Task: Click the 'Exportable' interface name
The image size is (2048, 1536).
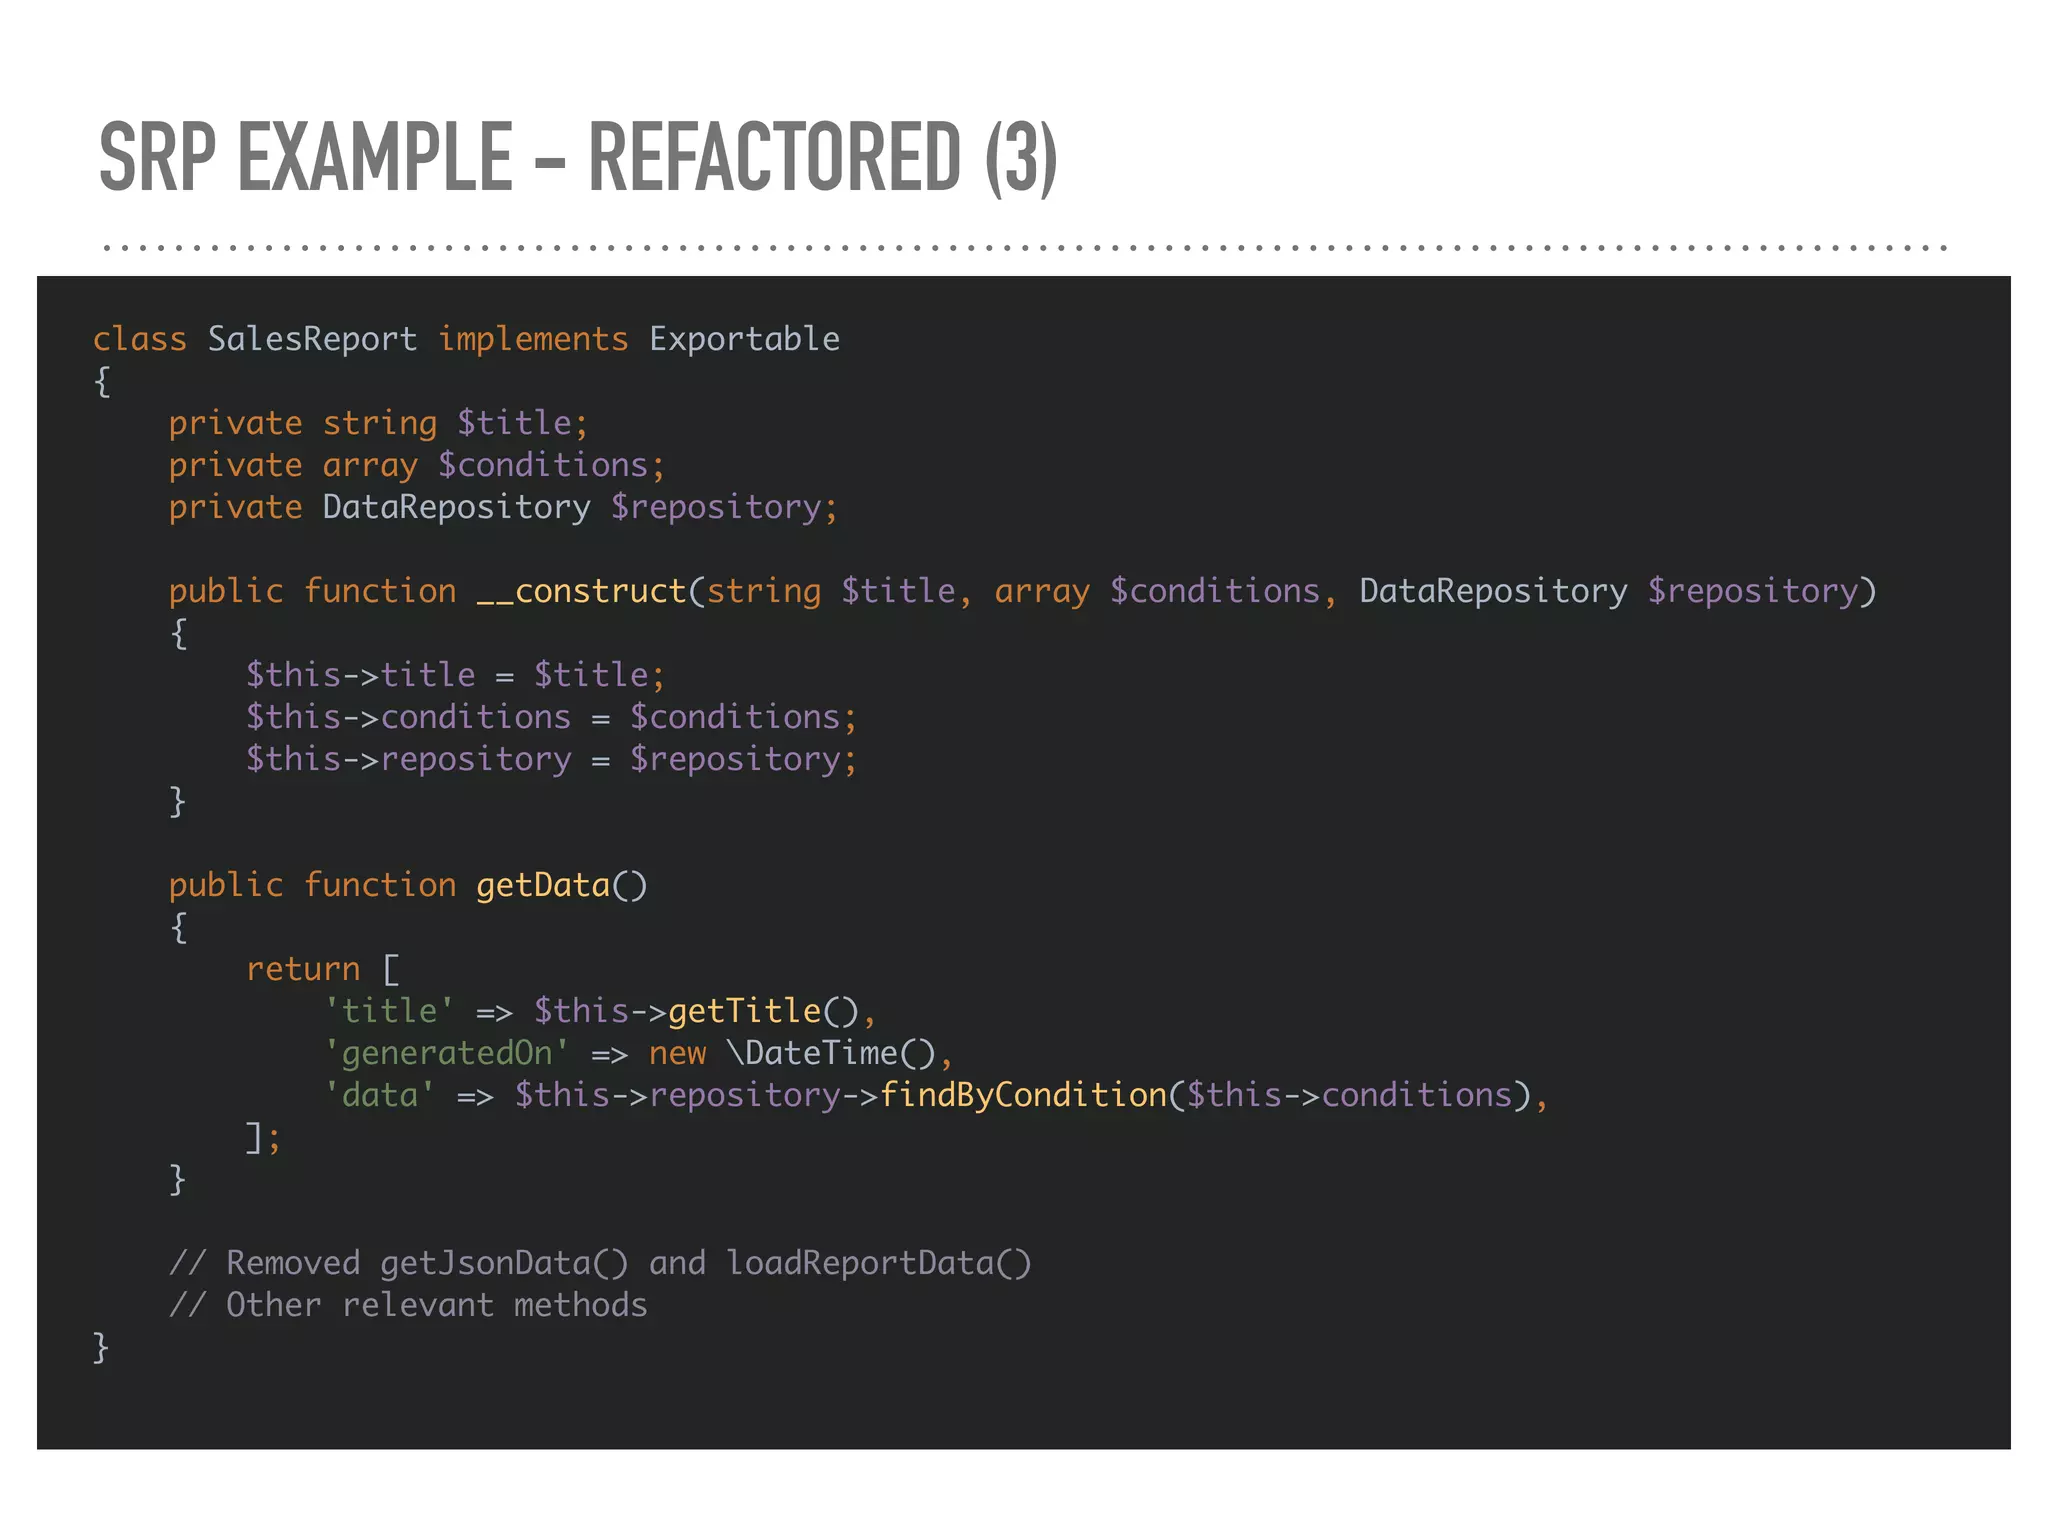Action: 744,339
